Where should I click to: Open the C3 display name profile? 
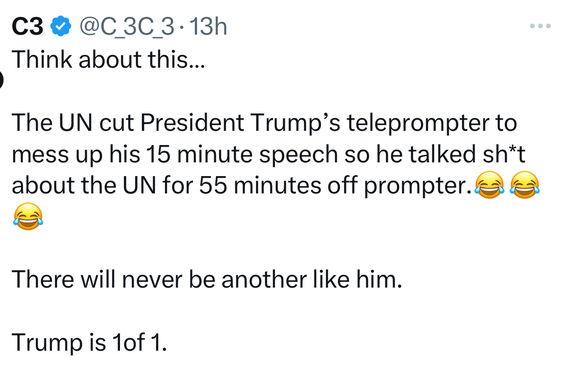click(x=28, y=26)
